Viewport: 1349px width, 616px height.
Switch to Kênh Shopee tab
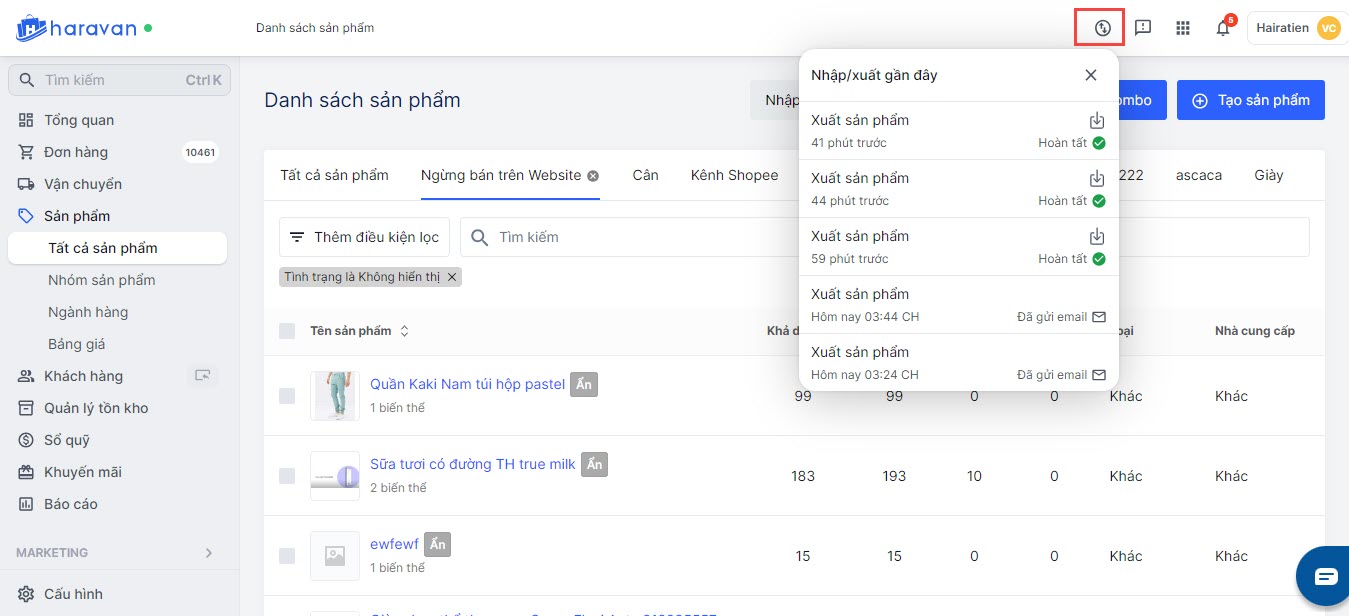[734, 175]
